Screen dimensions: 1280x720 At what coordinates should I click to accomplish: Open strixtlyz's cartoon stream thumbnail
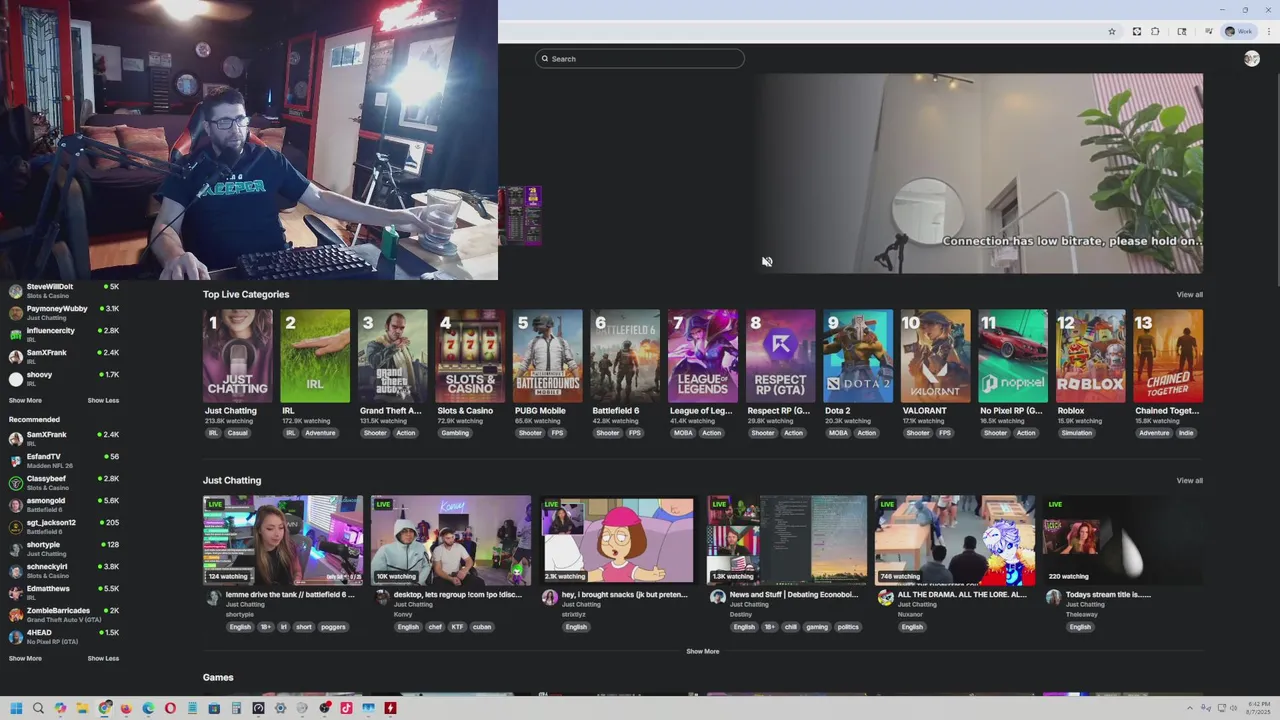[x=619, y=540]
